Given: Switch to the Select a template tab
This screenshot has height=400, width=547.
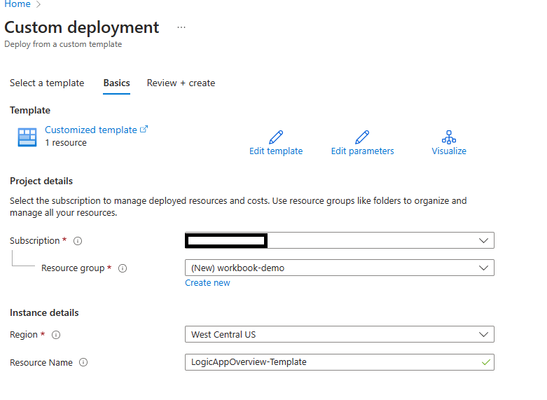Looking at the screenshot, I should tap(47, 83).
